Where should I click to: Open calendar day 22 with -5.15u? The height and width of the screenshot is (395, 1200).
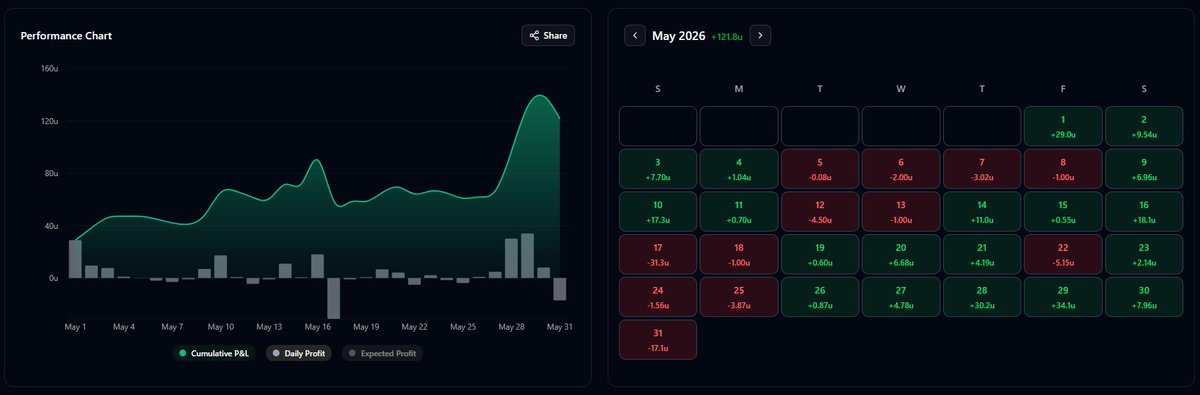[1063, 254]
